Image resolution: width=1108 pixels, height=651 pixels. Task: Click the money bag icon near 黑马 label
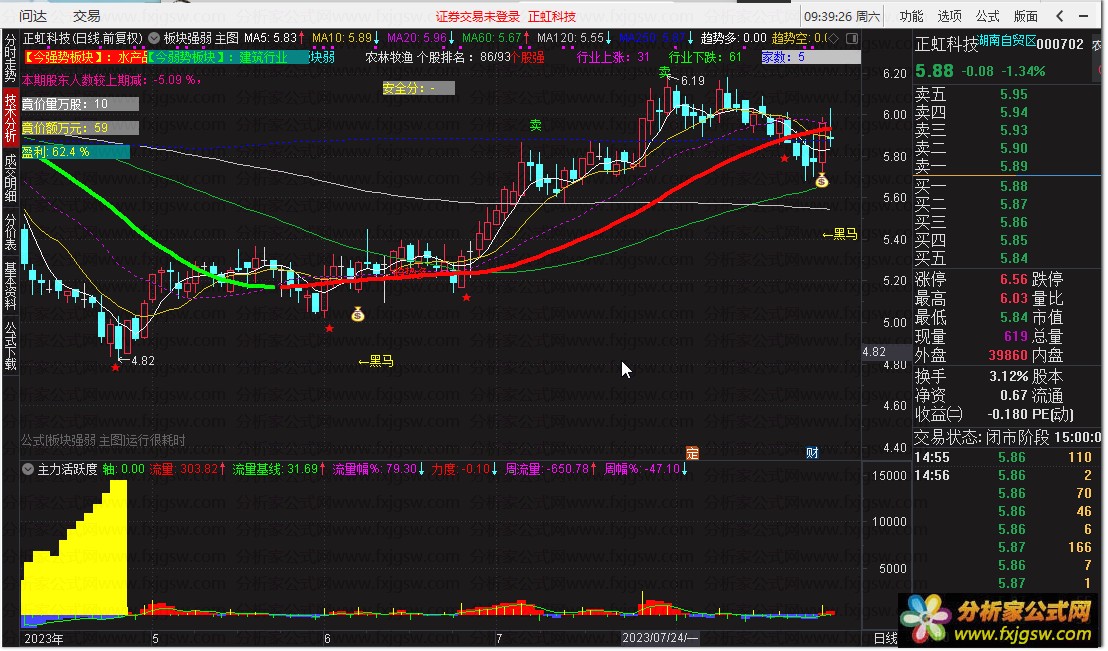pos(358,315)
